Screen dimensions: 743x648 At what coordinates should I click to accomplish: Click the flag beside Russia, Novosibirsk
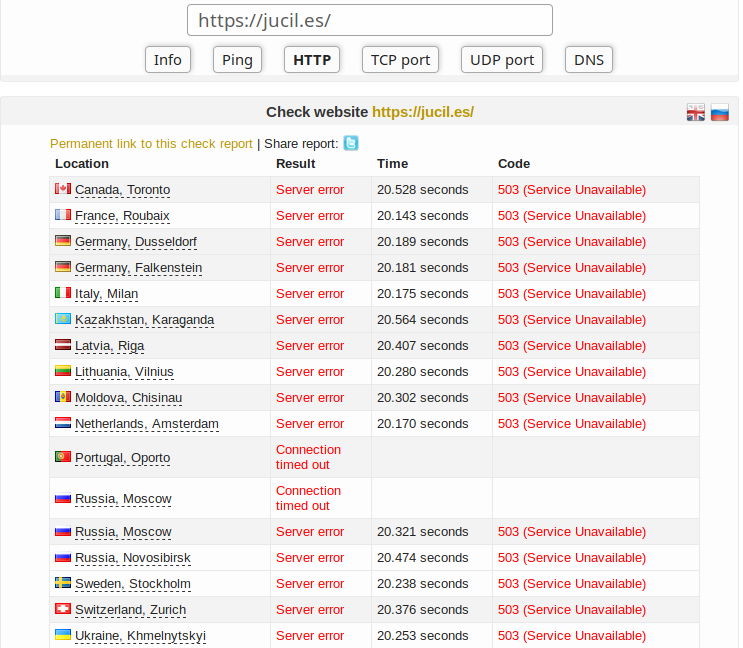coord(63,557)
